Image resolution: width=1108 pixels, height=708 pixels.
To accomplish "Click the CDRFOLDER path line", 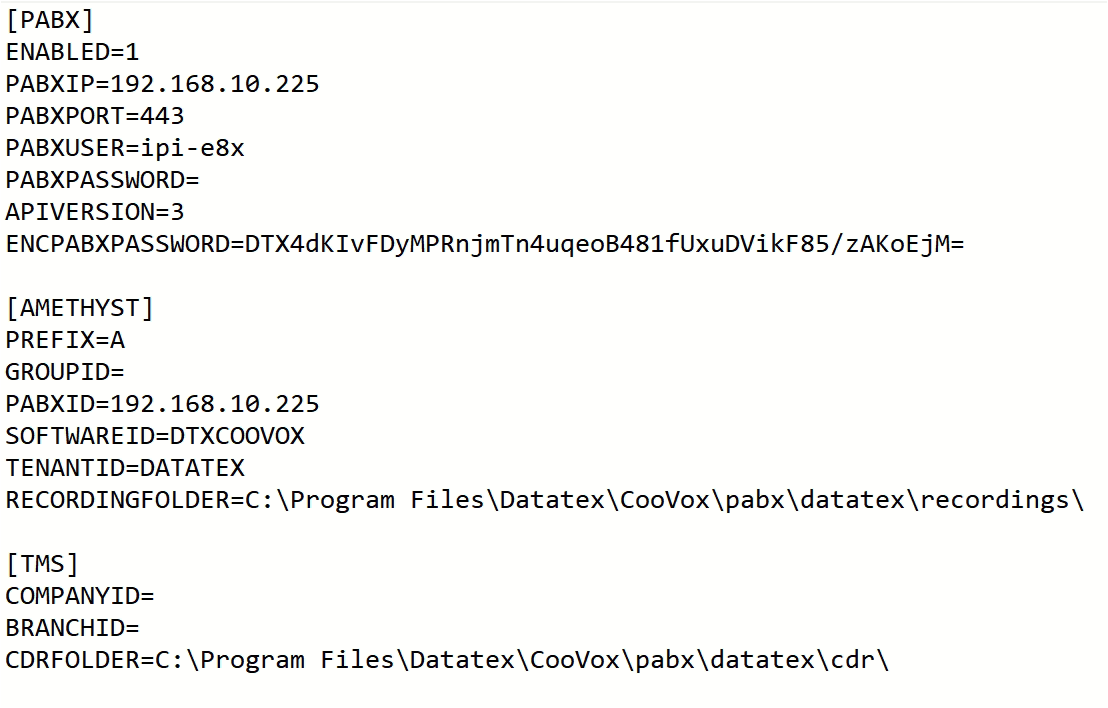I will pos(447,660).
